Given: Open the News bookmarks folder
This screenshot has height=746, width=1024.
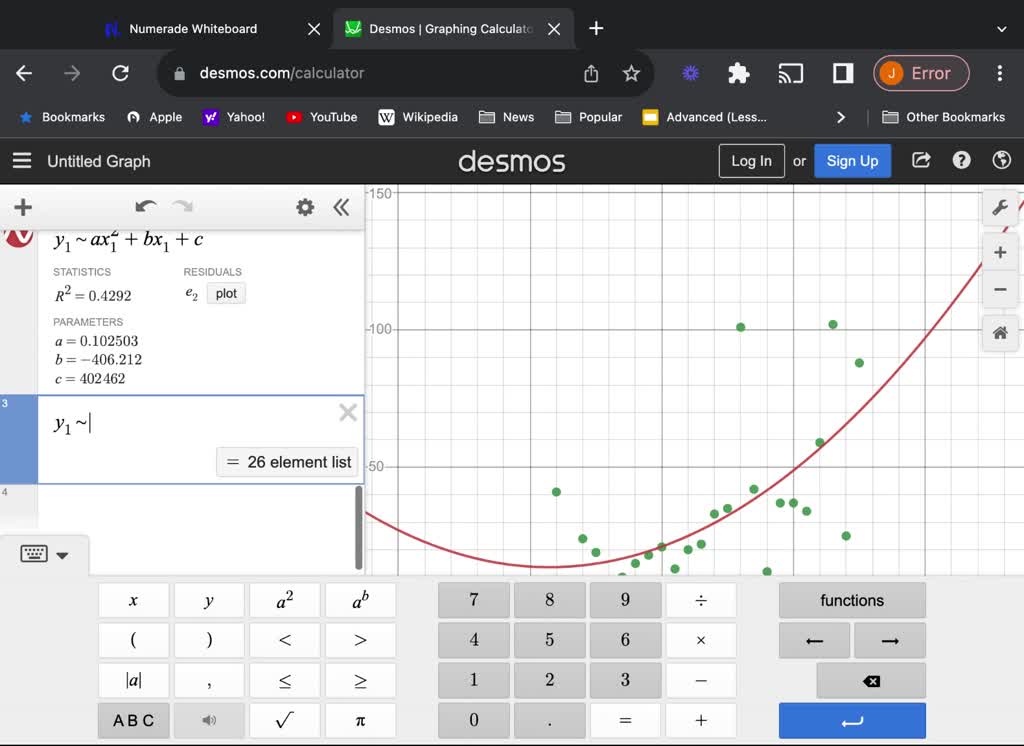Looking at the screenshot, I should [507, 117].
